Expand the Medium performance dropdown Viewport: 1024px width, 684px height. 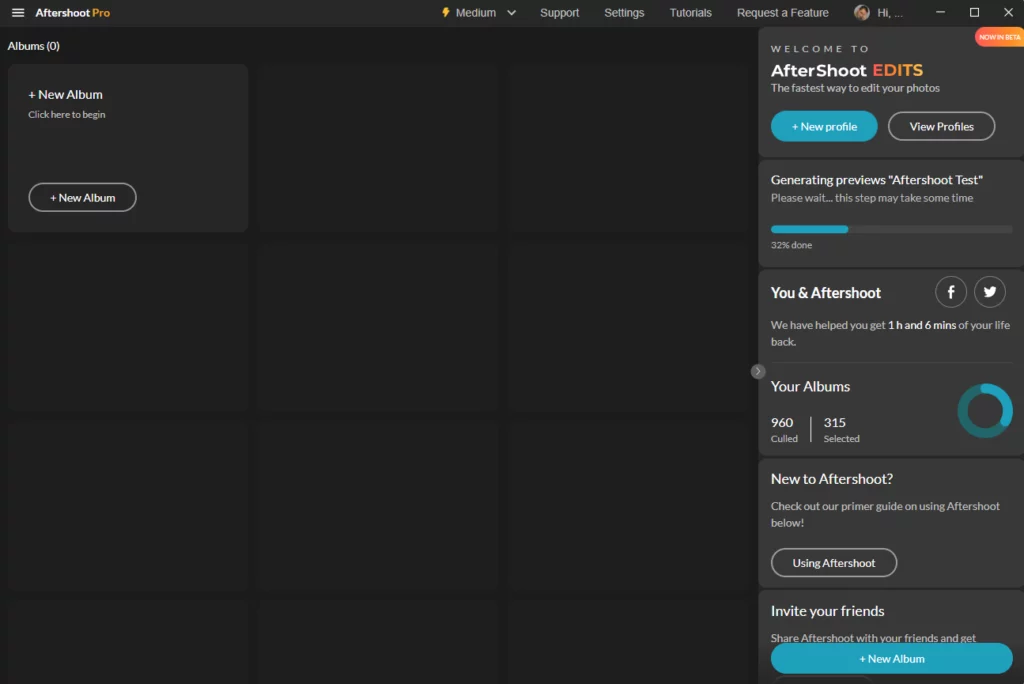511,12
